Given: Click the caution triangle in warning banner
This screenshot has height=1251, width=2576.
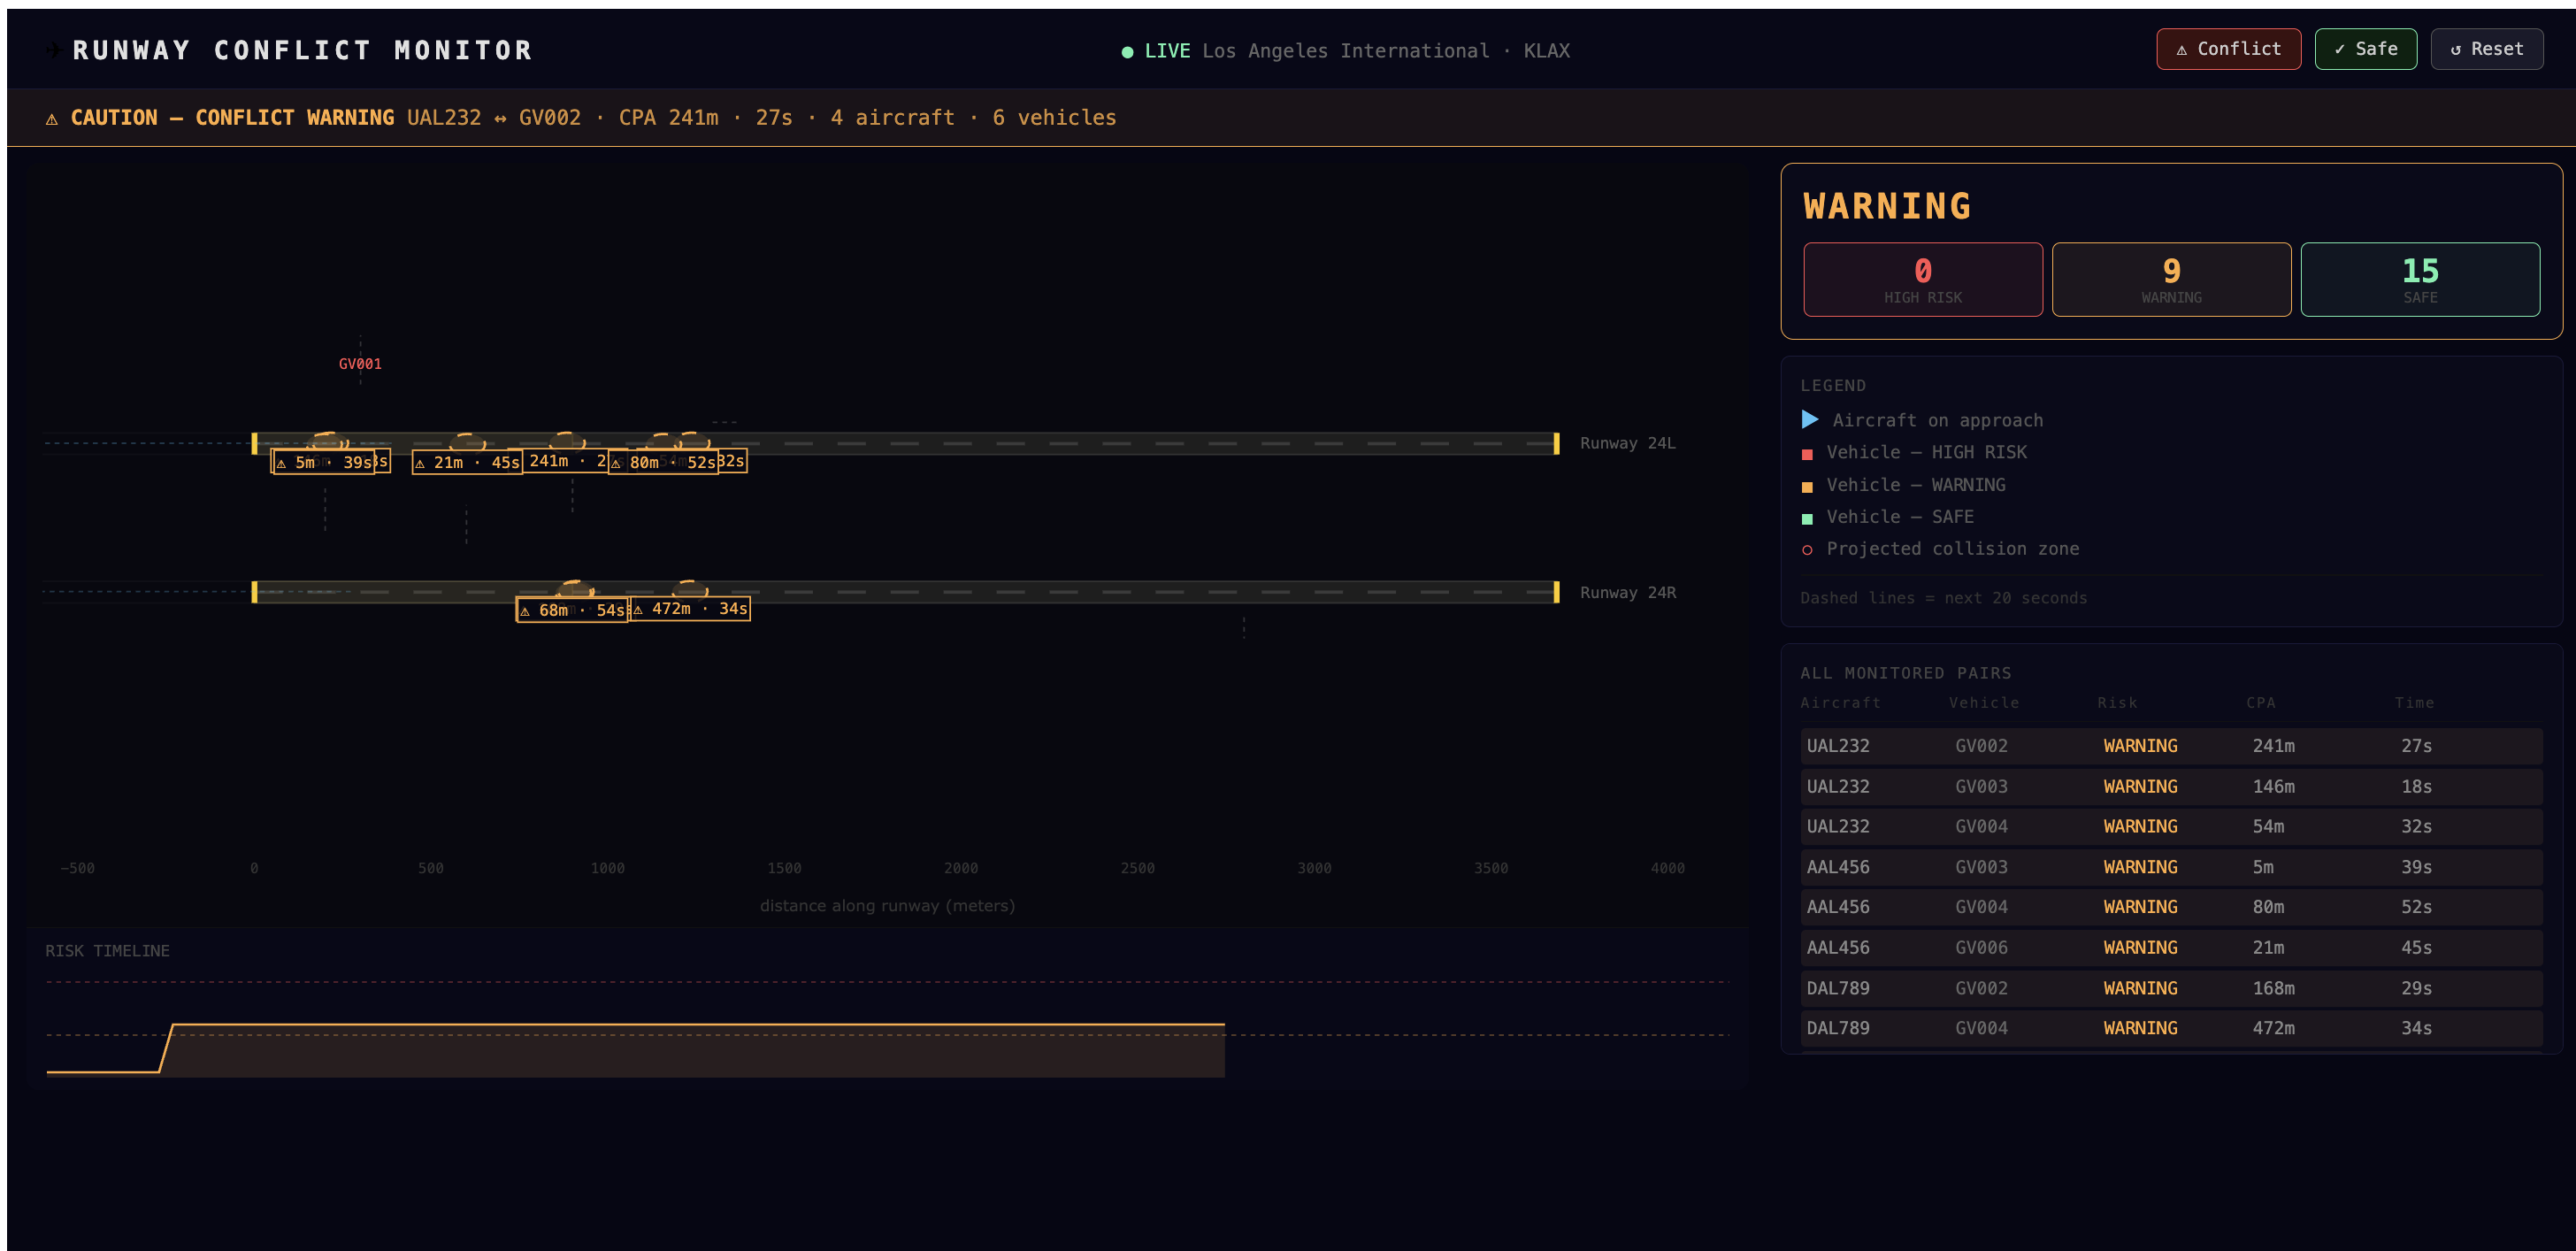Looking at the screenshot, I should pyautogui.click(x=52, y=119).
